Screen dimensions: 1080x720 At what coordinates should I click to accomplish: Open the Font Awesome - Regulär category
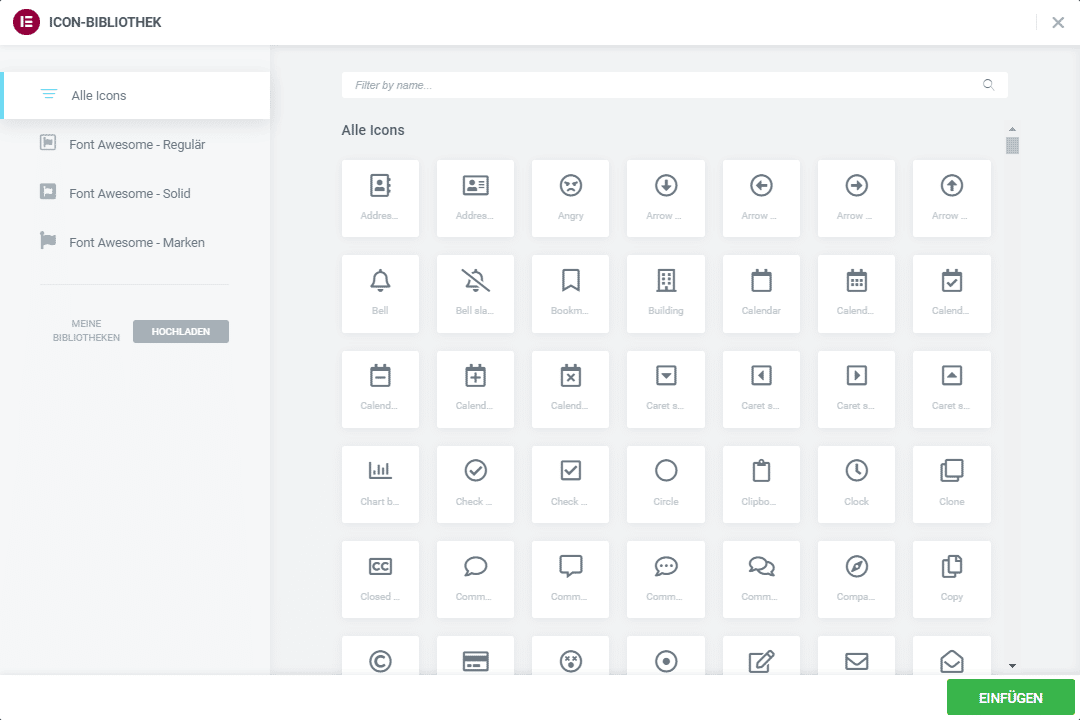[x=135, y=143]
